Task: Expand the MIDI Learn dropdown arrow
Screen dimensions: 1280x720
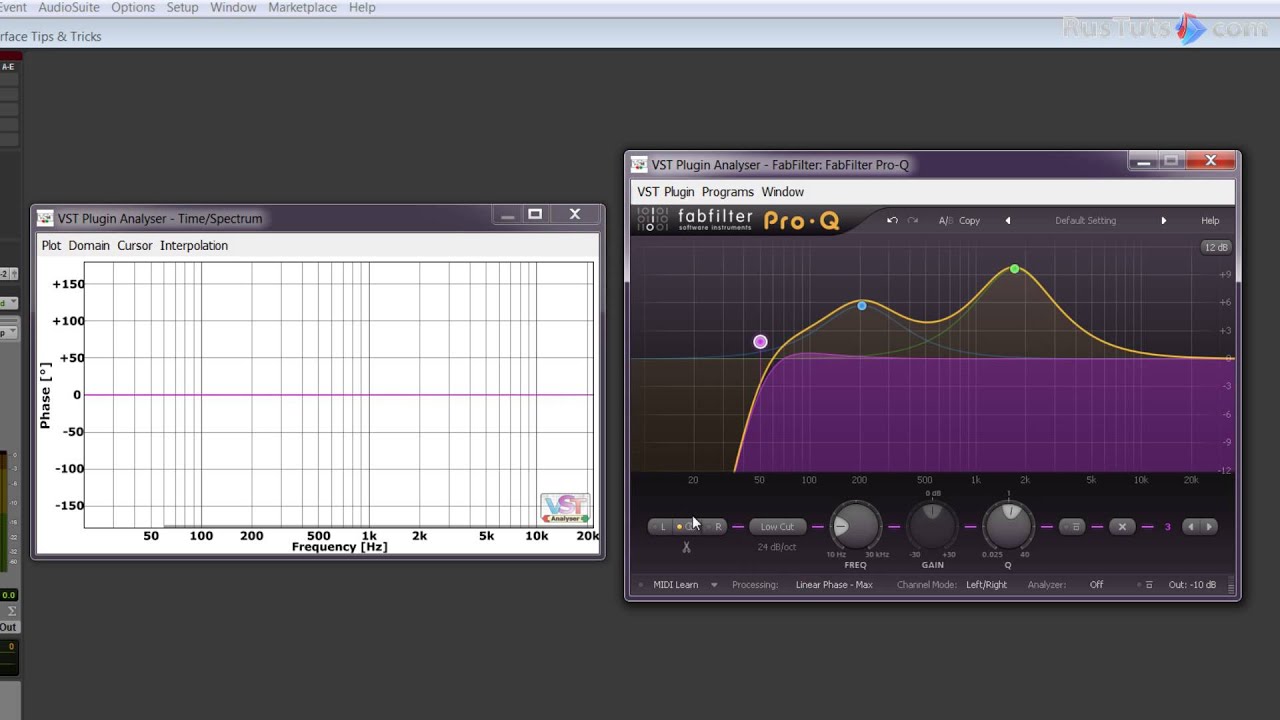Action: [x=714, y=585]
